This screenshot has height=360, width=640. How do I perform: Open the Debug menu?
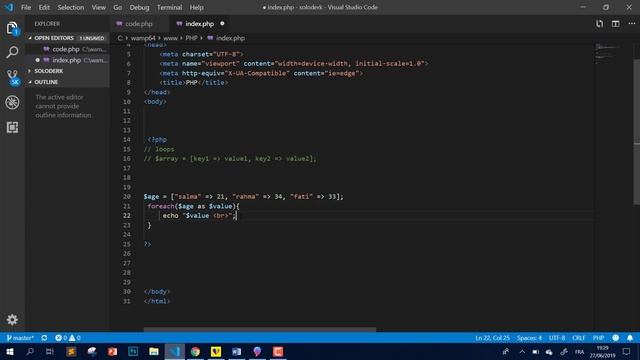point(139,7)
